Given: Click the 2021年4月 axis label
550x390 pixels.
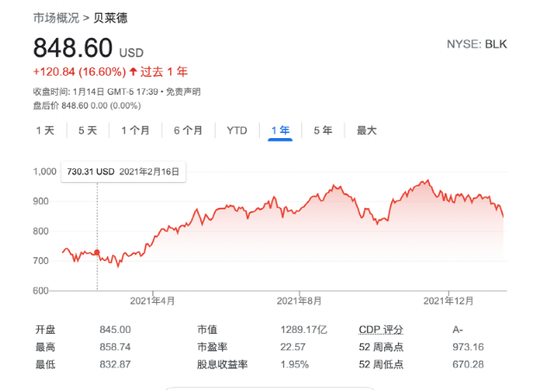Looking at the screenshot, I should (152, 301).
